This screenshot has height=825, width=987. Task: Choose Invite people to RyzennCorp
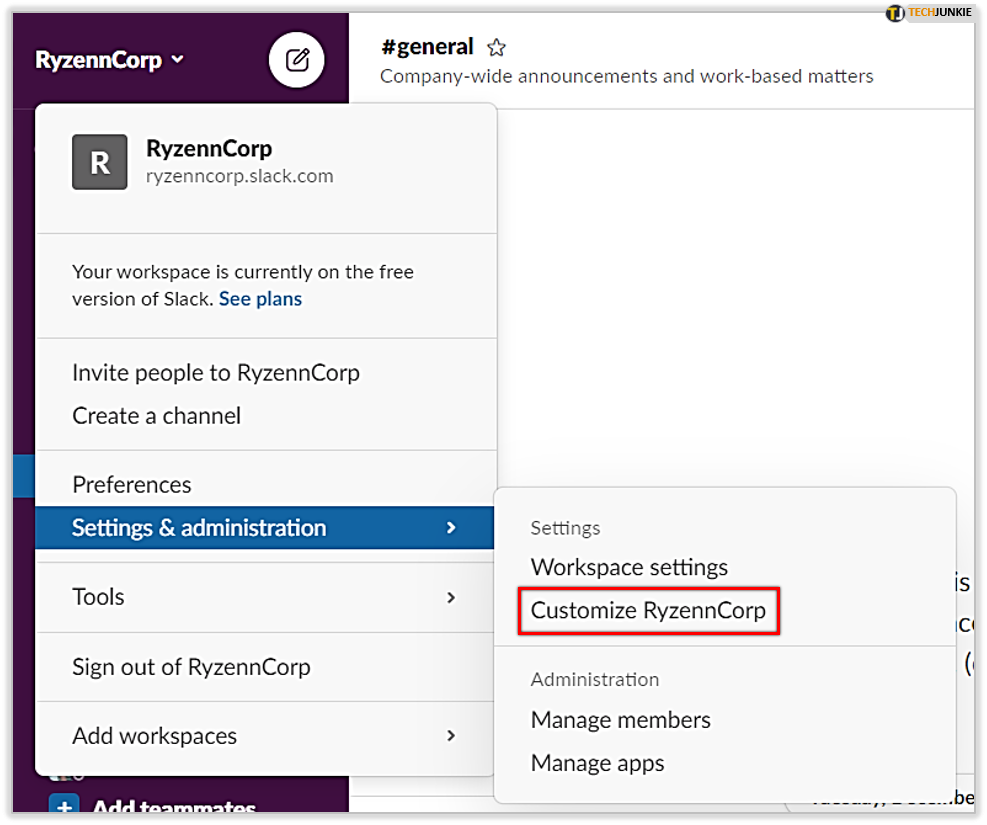(x=216, y=372)
